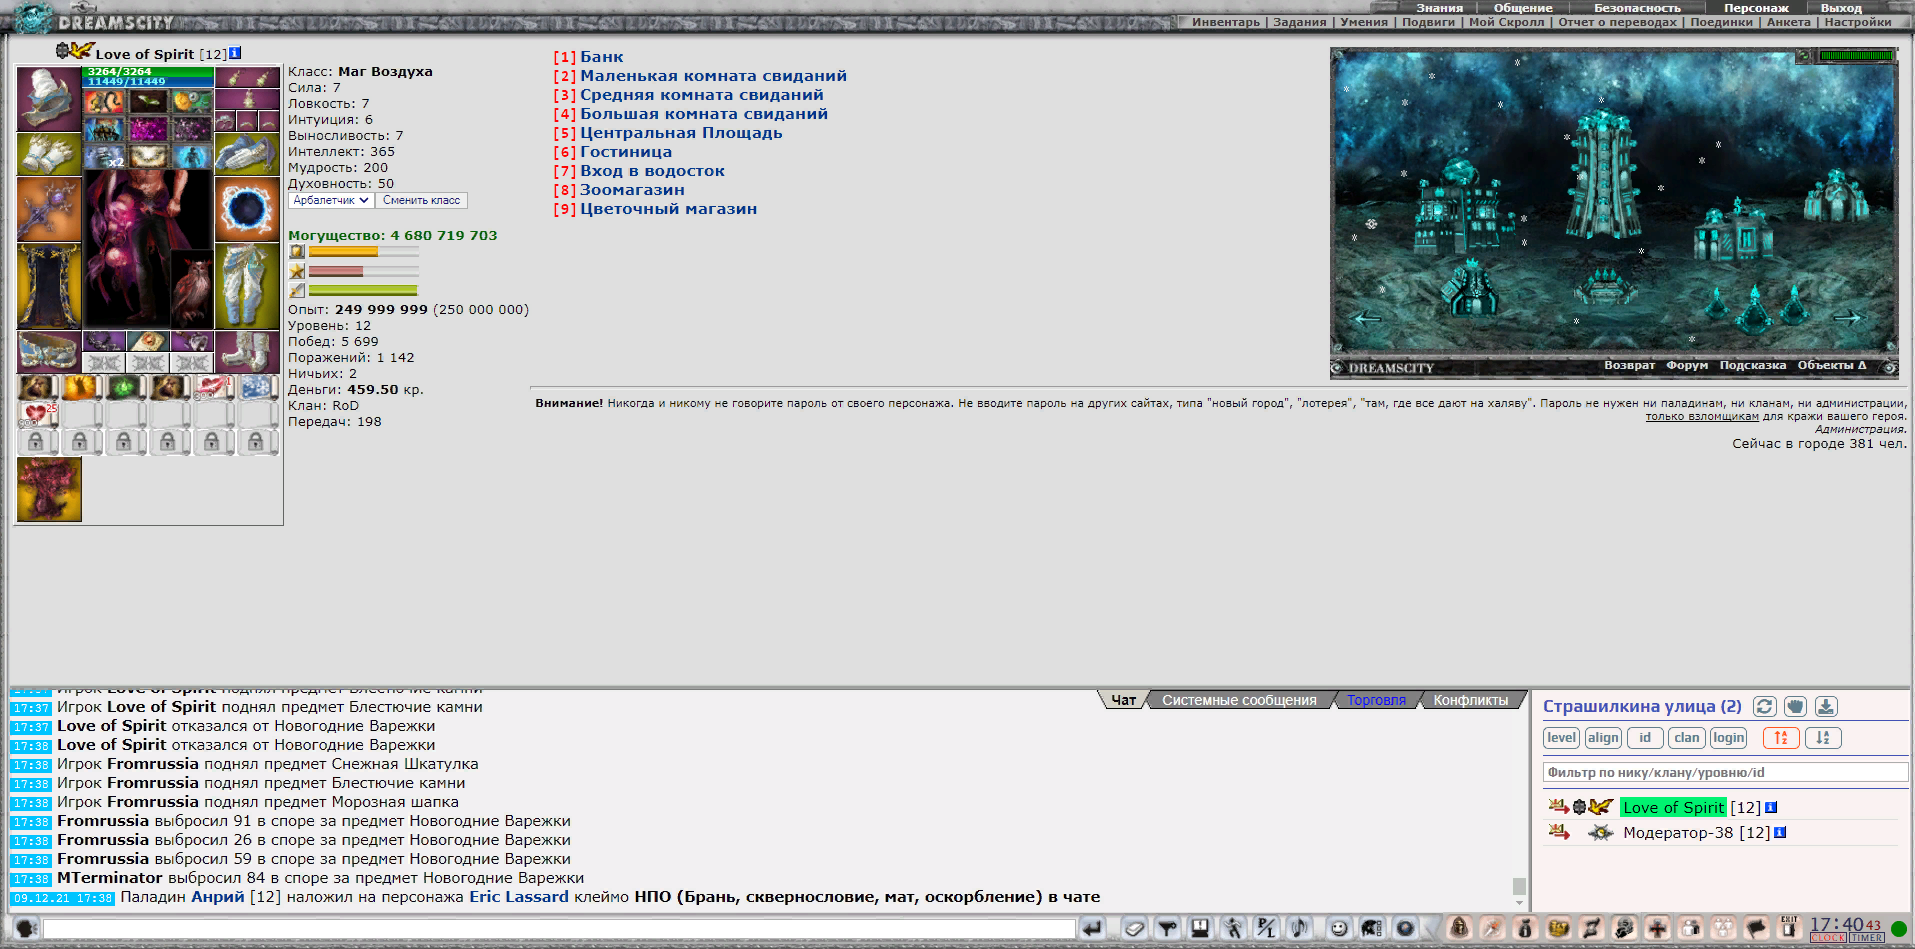
Task: Sort player list by id
Action: tap(1645, 738)
